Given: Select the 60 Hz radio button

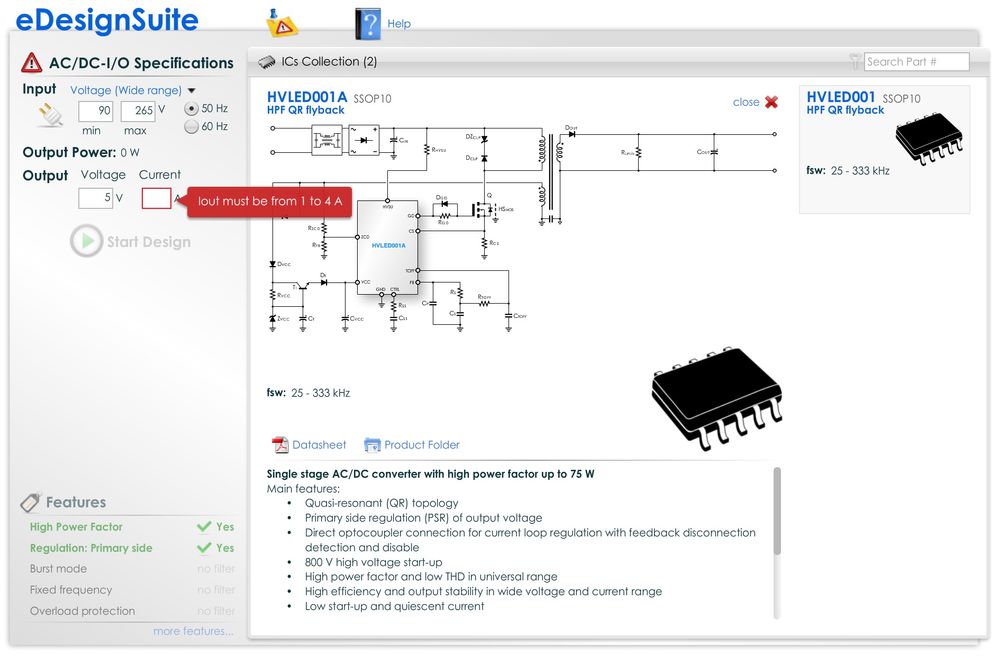Looking at the screenshot, I should tap(191, 127).
